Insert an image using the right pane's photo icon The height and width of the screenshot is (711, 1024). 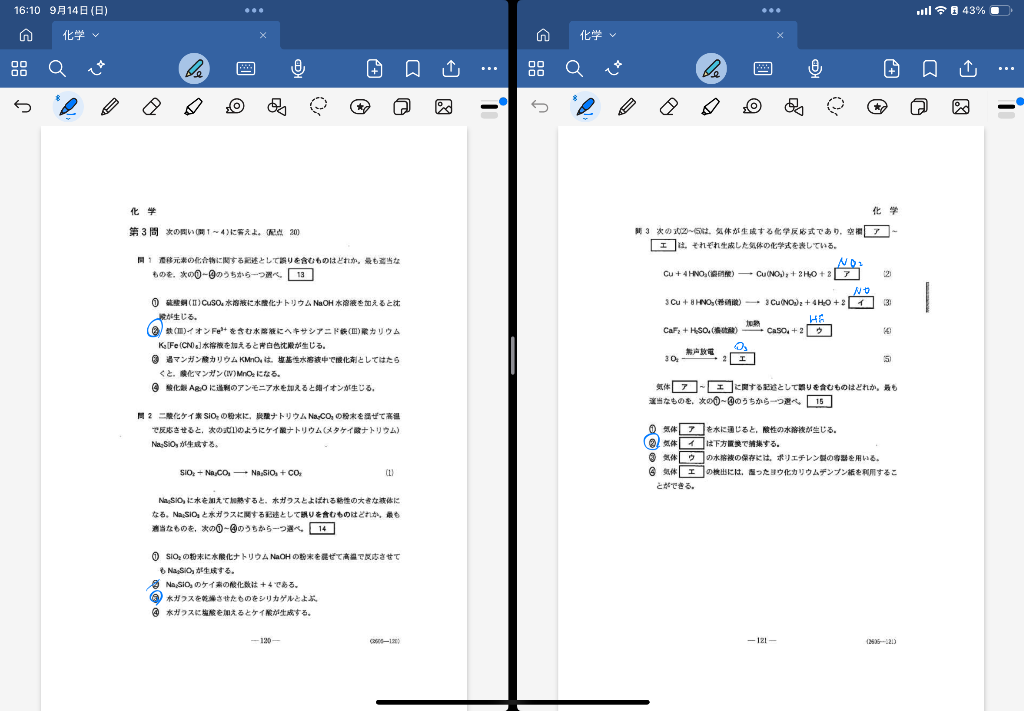click(961, 106)
